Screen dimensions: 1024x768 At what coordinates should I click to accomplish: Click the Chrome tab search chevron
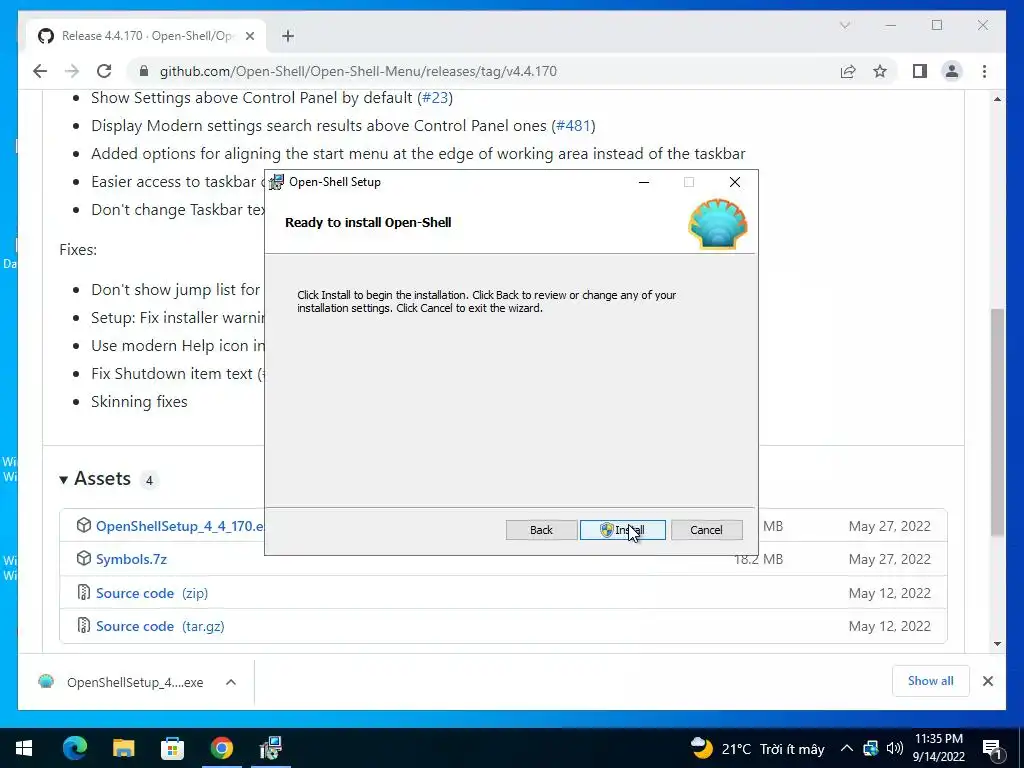pos(844,25)
